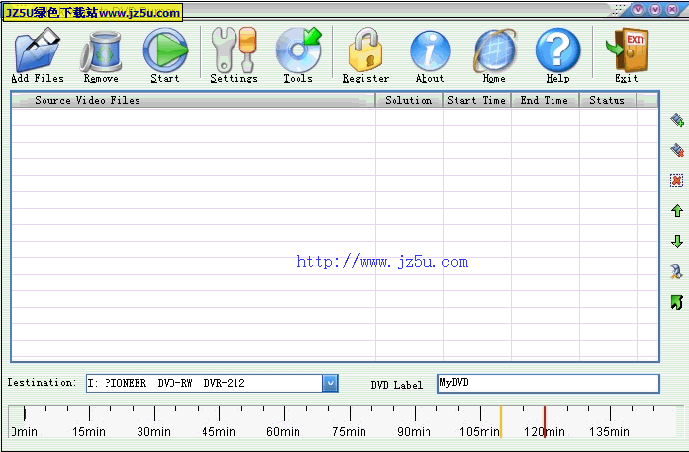Click the red marker on the timeline
This screenshot has width=689, height=452.
coord(545,418)
